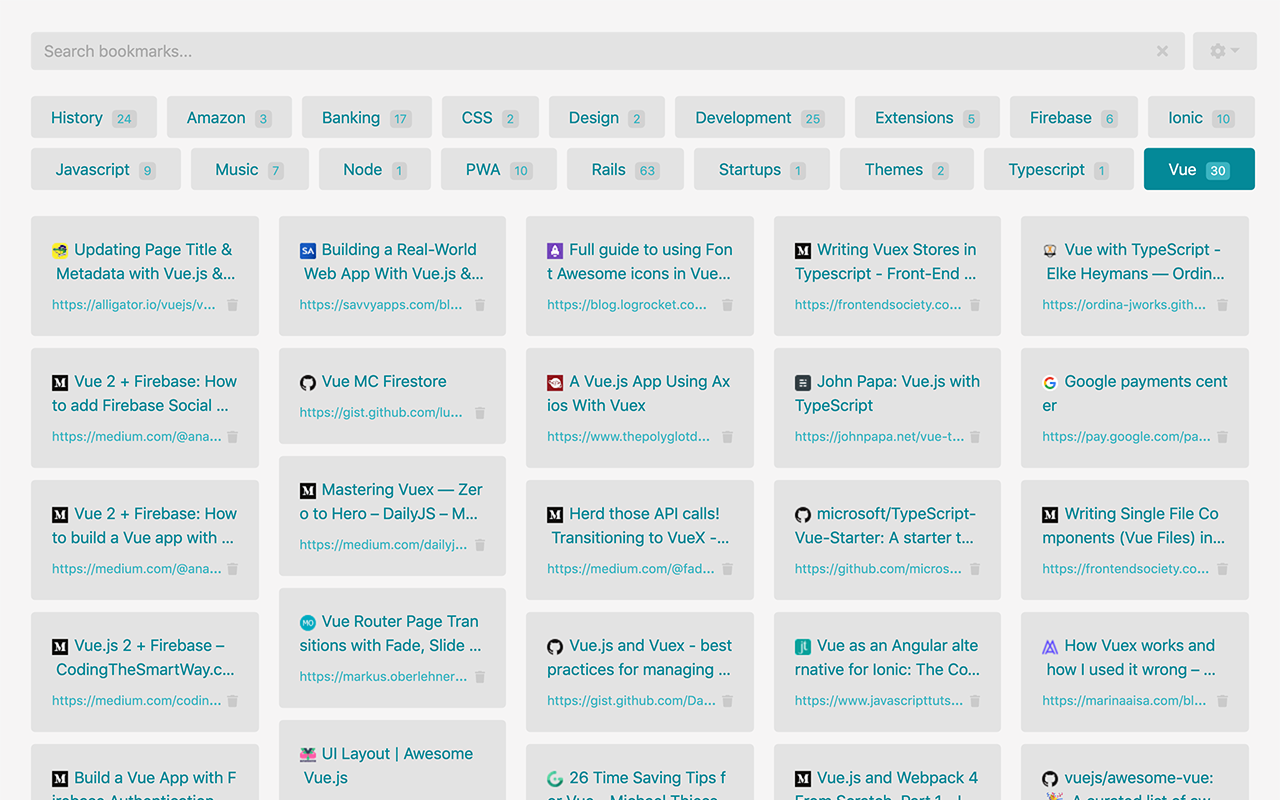Screen dimensions: 1280x800
Task: Delete the 'How to build a Vue app' bookmark
Action: point(233,569)
